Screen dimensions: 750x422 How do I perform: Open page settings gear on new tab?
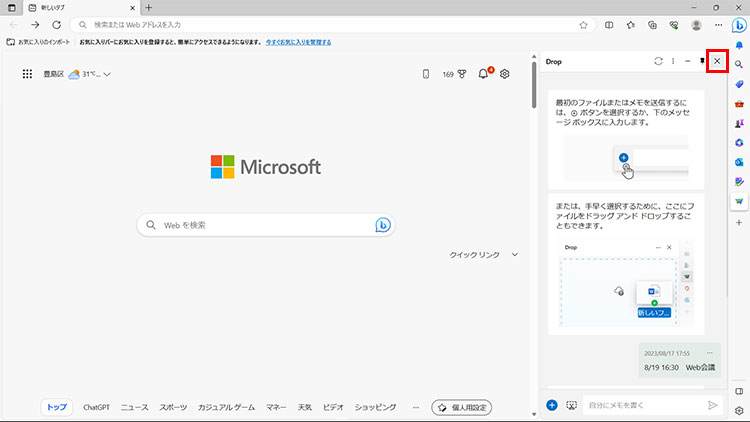505,74
